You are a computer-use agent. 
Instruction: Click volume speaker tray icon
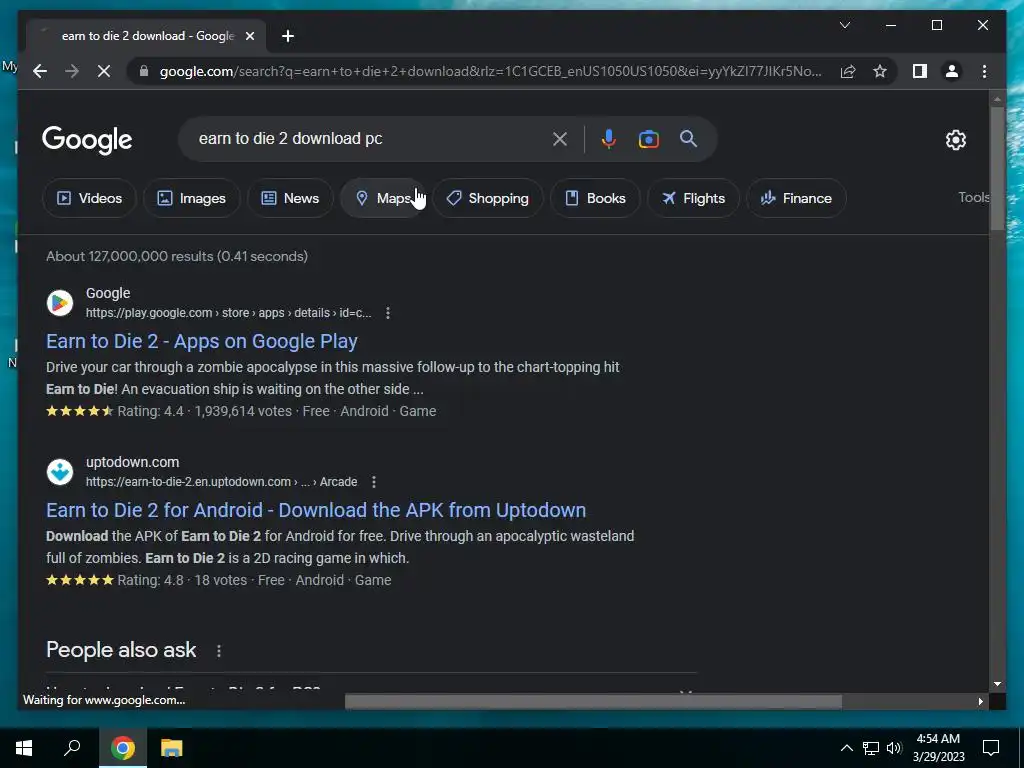894,748
